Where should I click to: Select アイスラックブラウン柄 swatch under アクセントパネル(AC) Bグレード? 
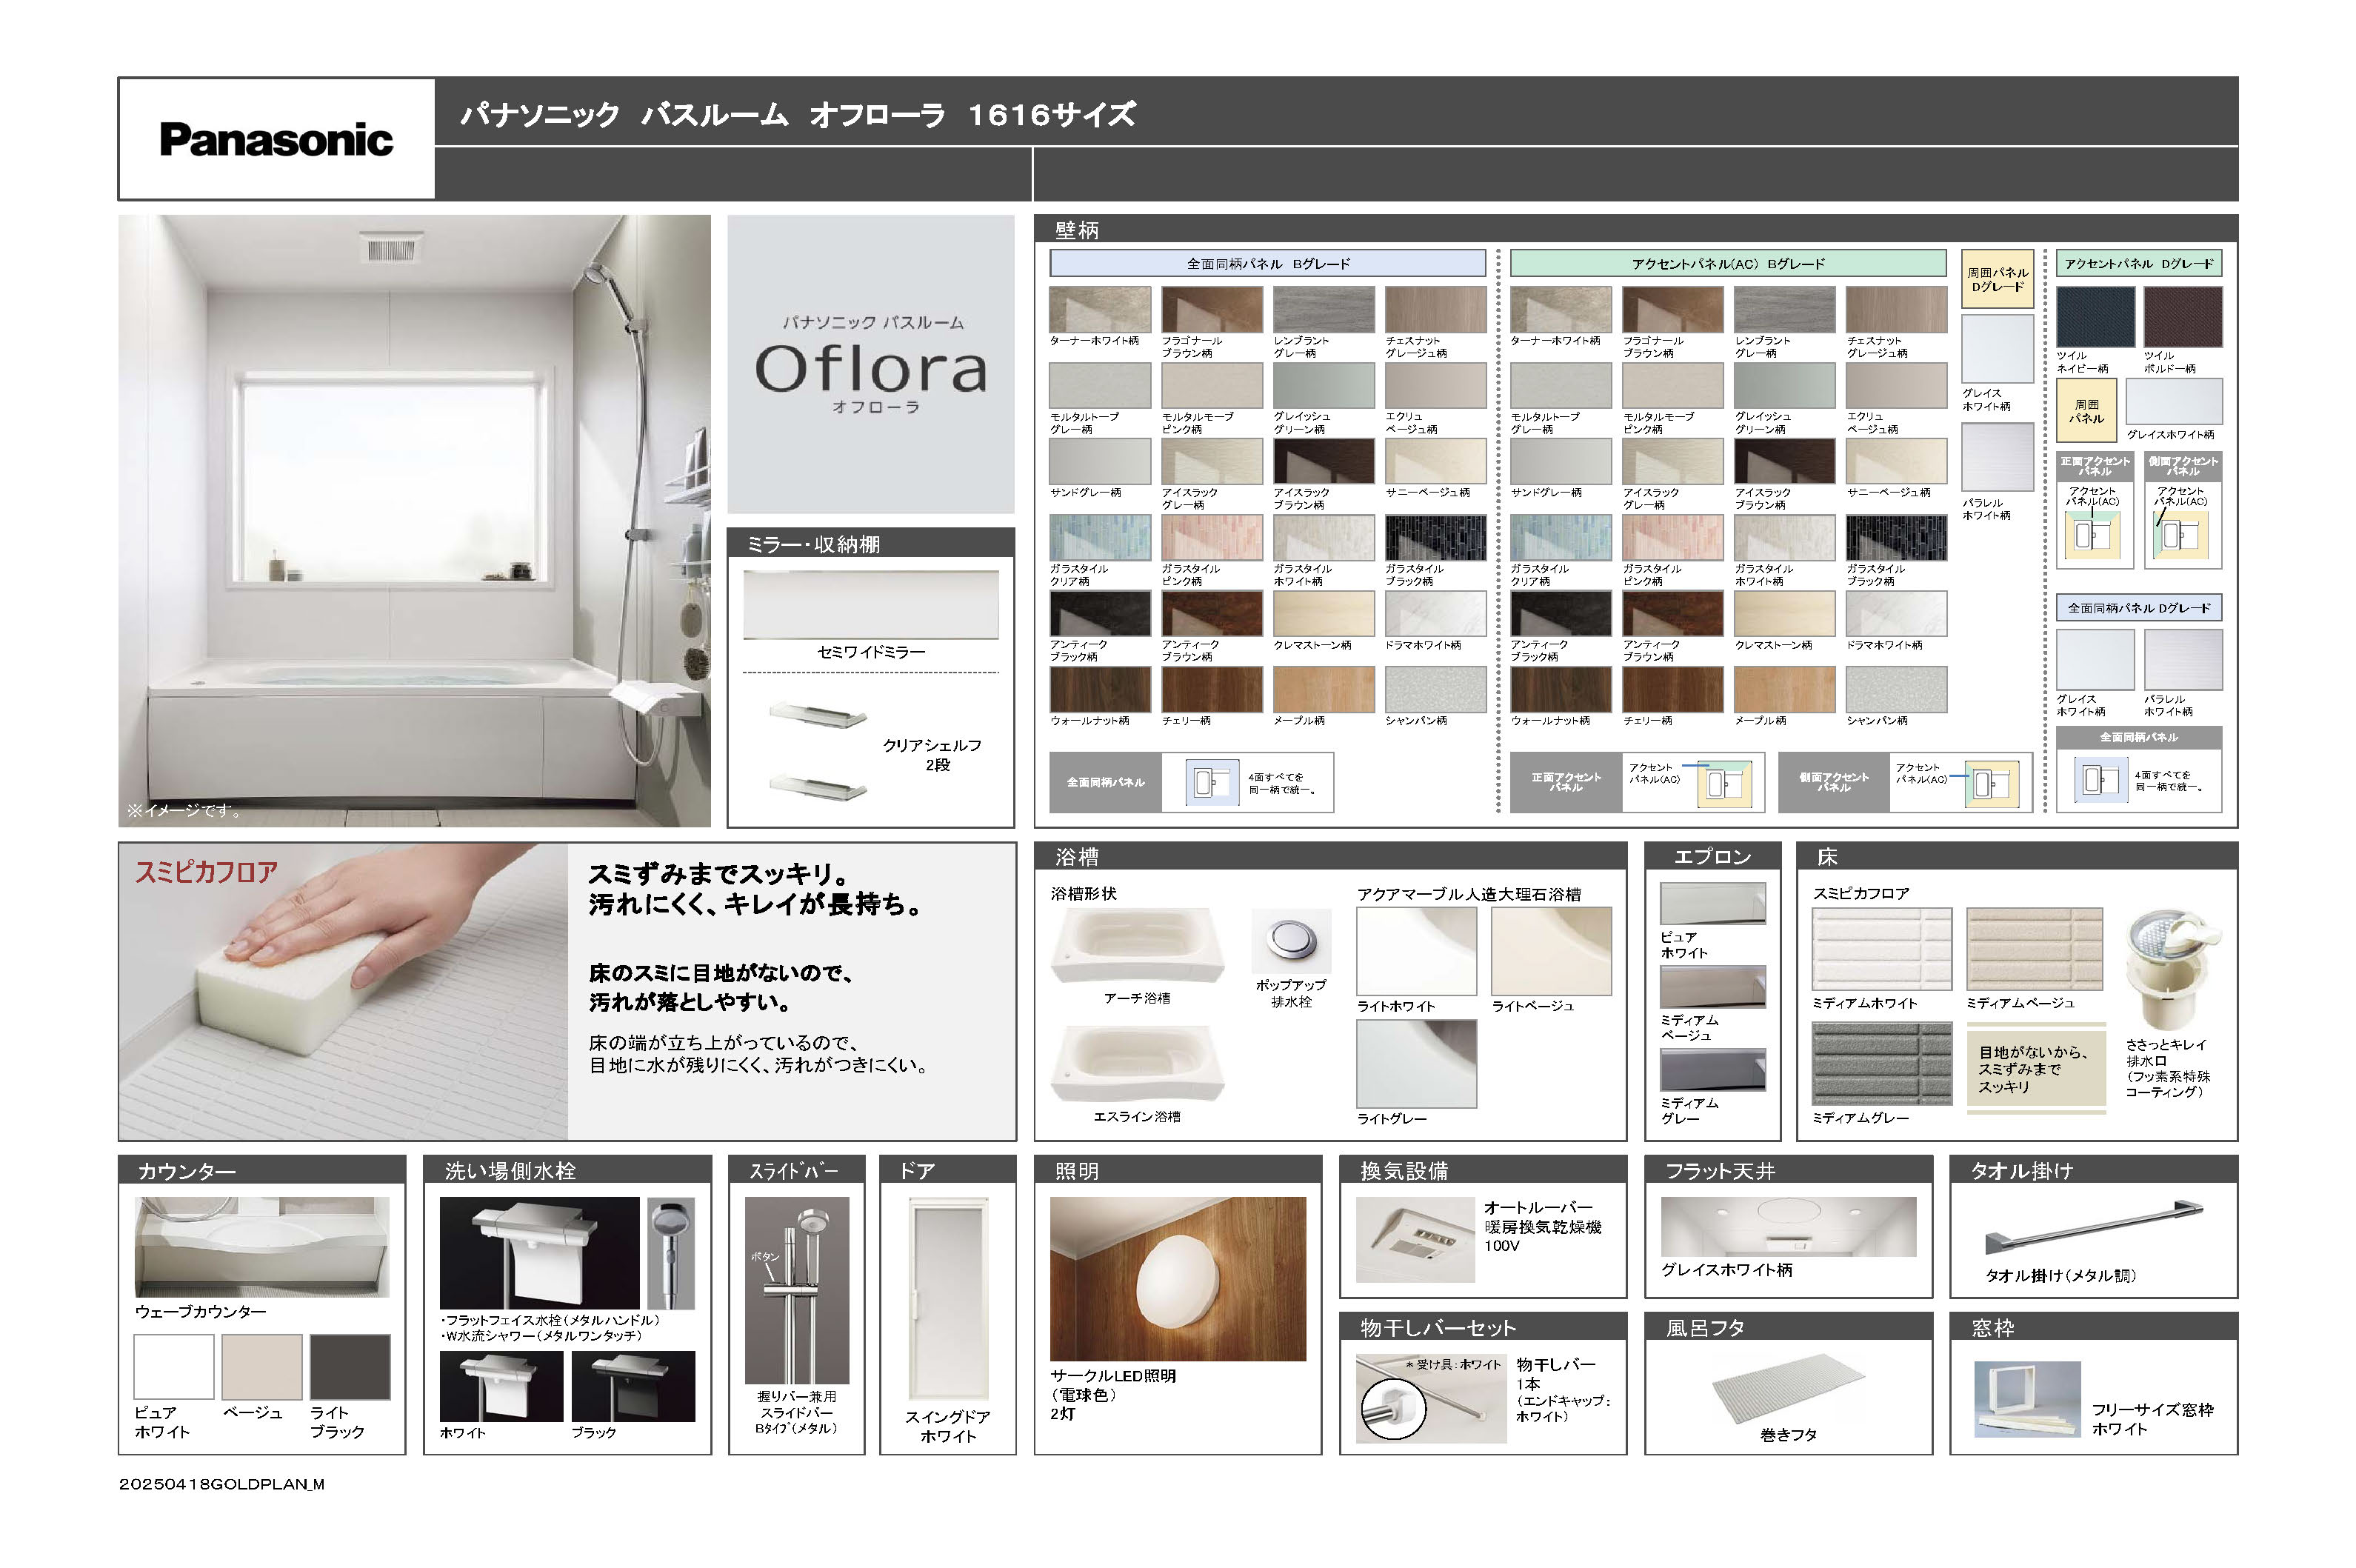1784,462
